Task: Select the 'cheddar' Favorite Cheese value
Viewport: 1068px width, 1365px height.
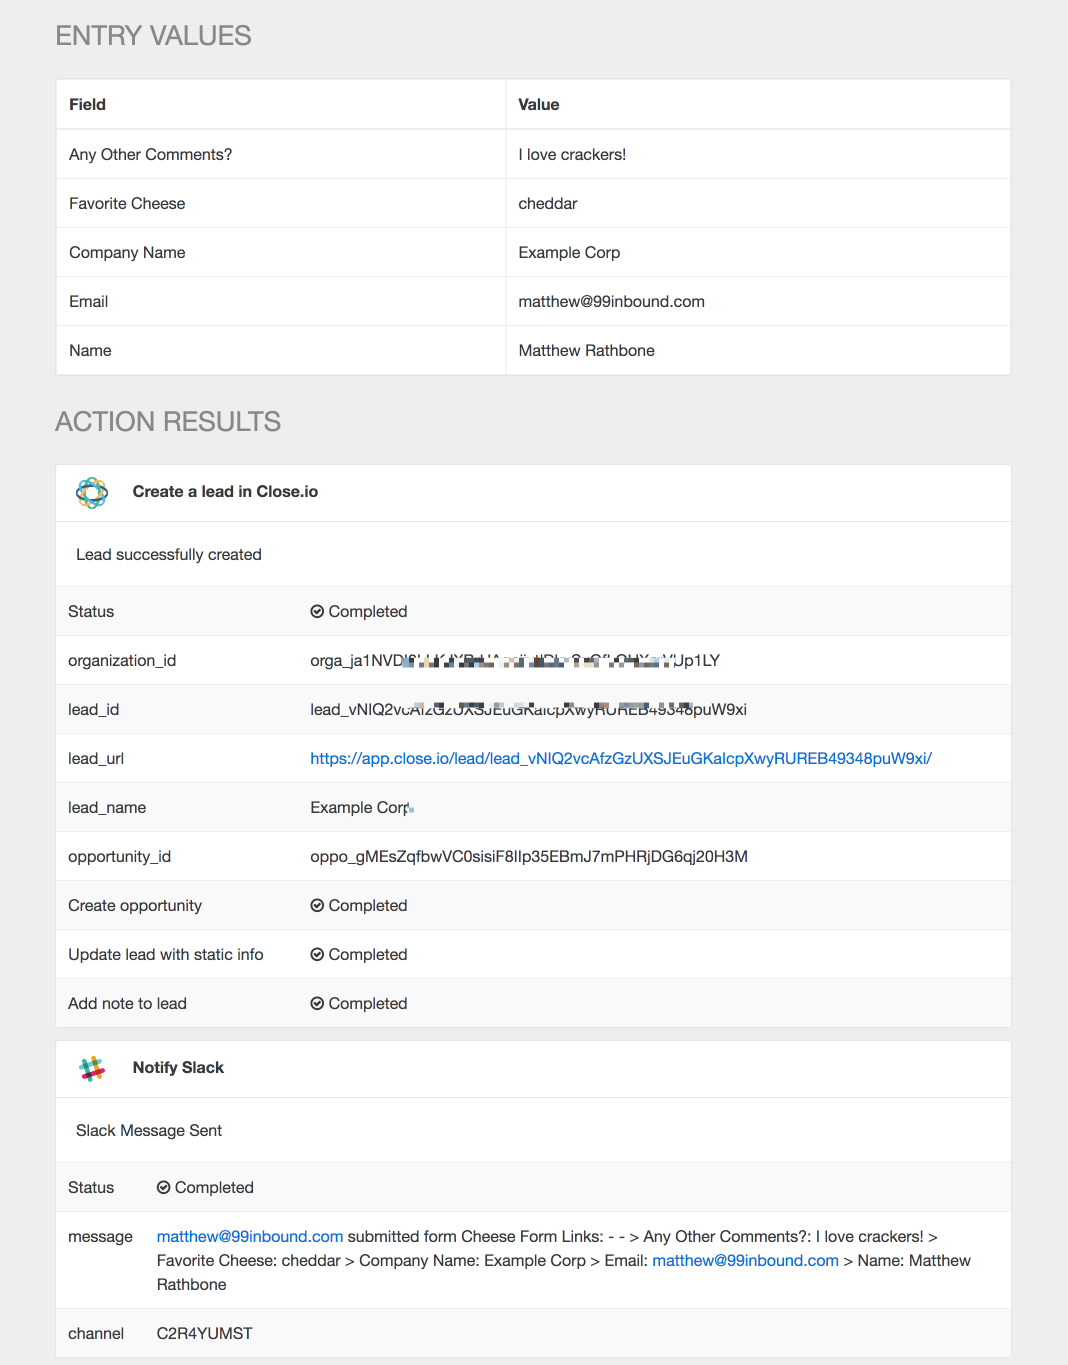Action: tap(548, 203)
